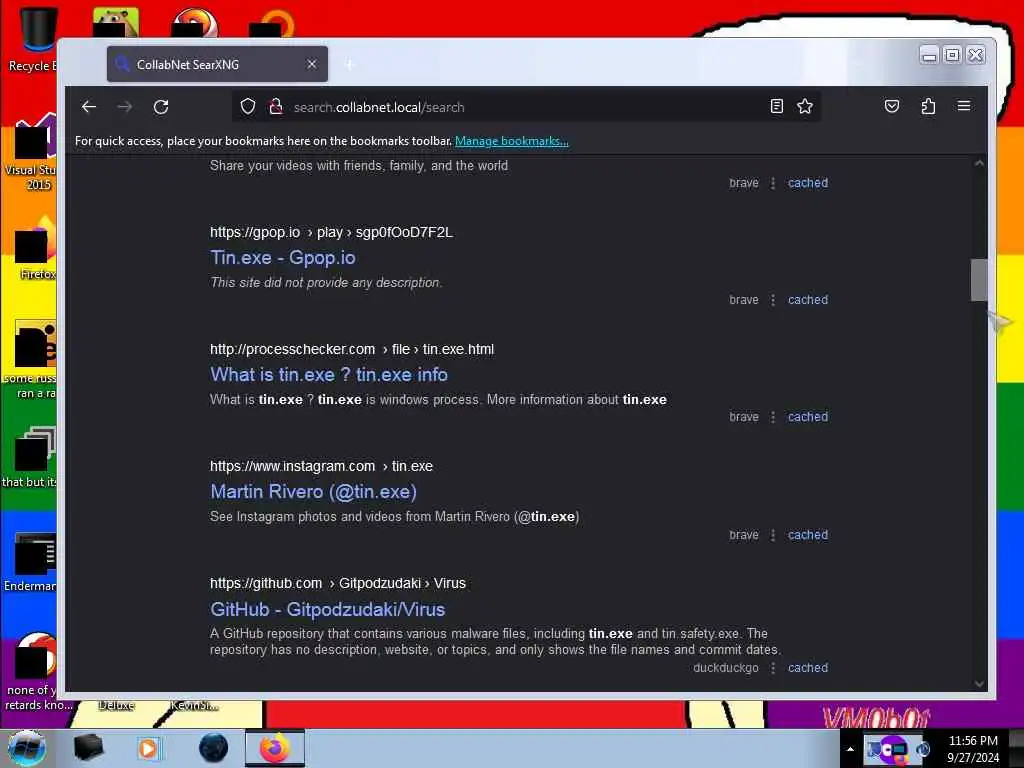Click the scrollbar up arrow
Image resolution: width=1024 pixels, height=768 pixels.
979,163
